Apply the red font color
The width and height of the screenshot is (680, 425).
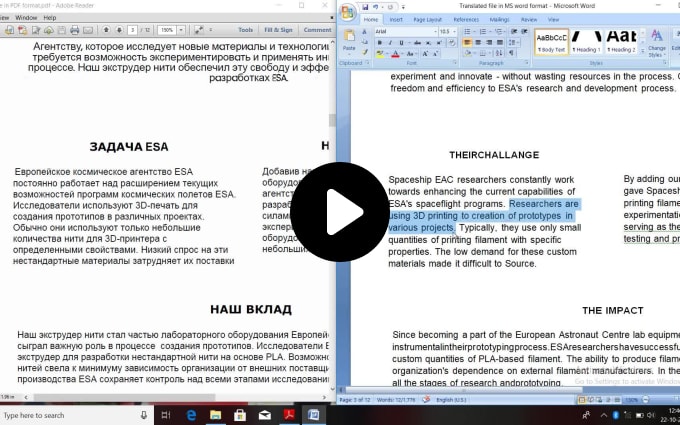pos(395,54)
